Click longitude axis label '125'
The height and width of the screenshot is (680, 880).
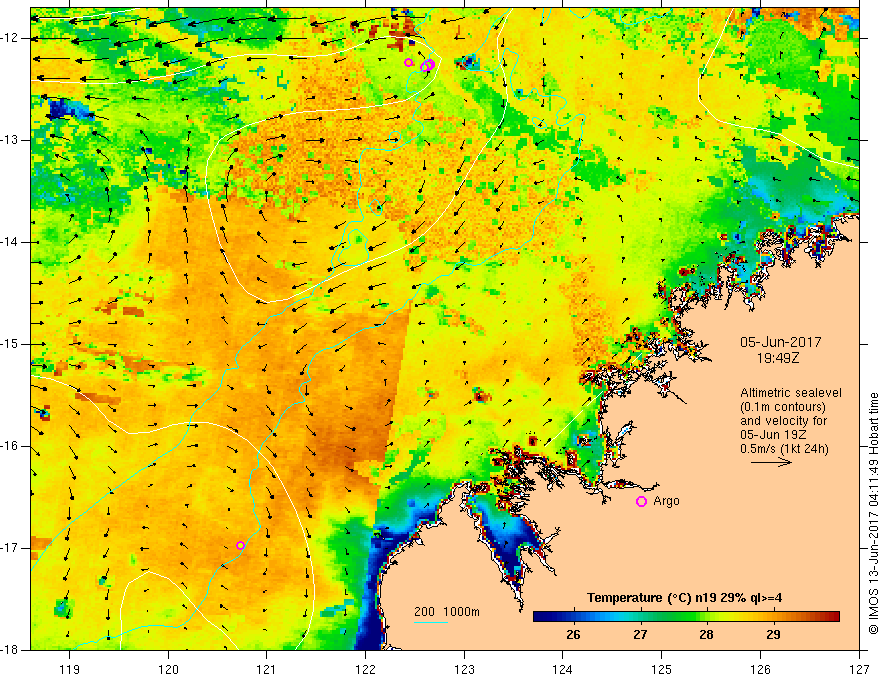(662, 669)
